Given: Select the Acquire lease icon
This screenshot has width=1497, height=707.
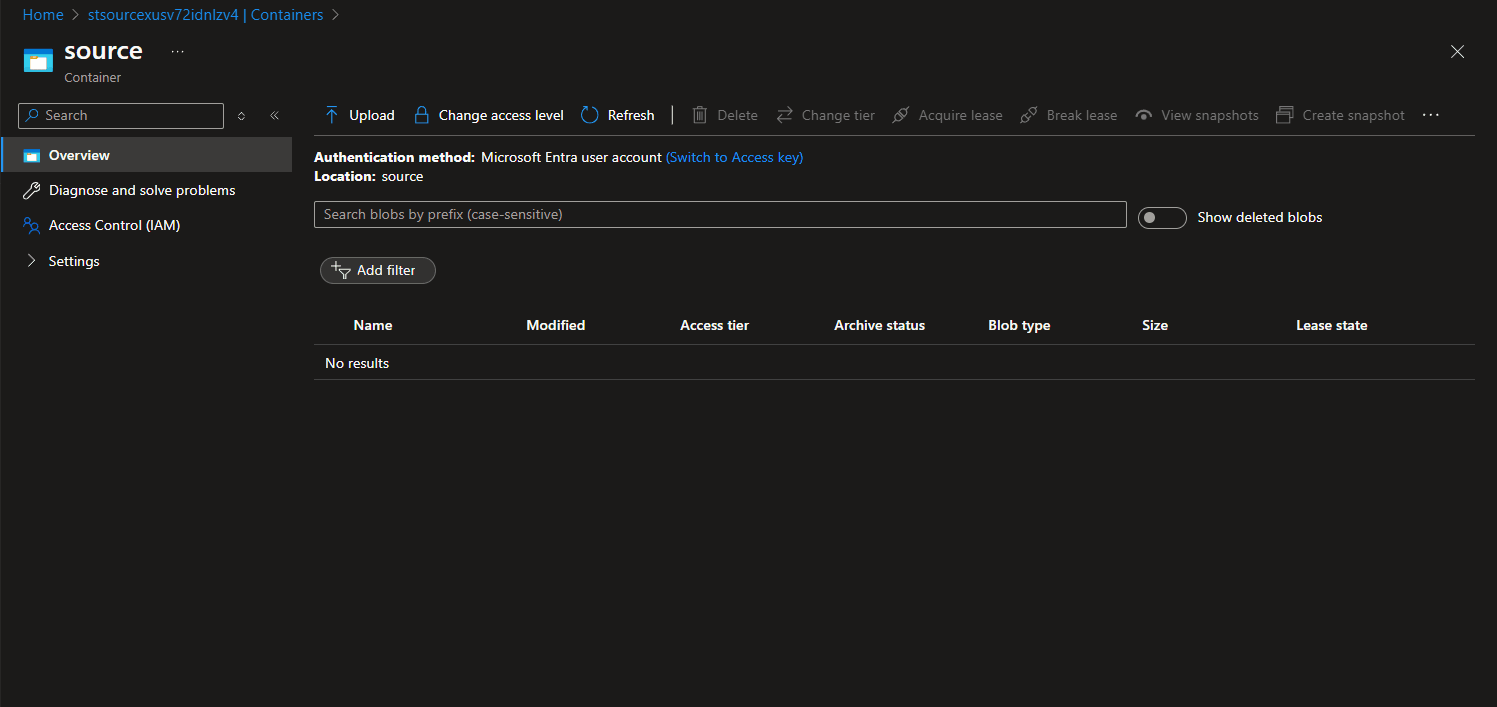Looking at the screenshot, I should [x=900, y=114].
